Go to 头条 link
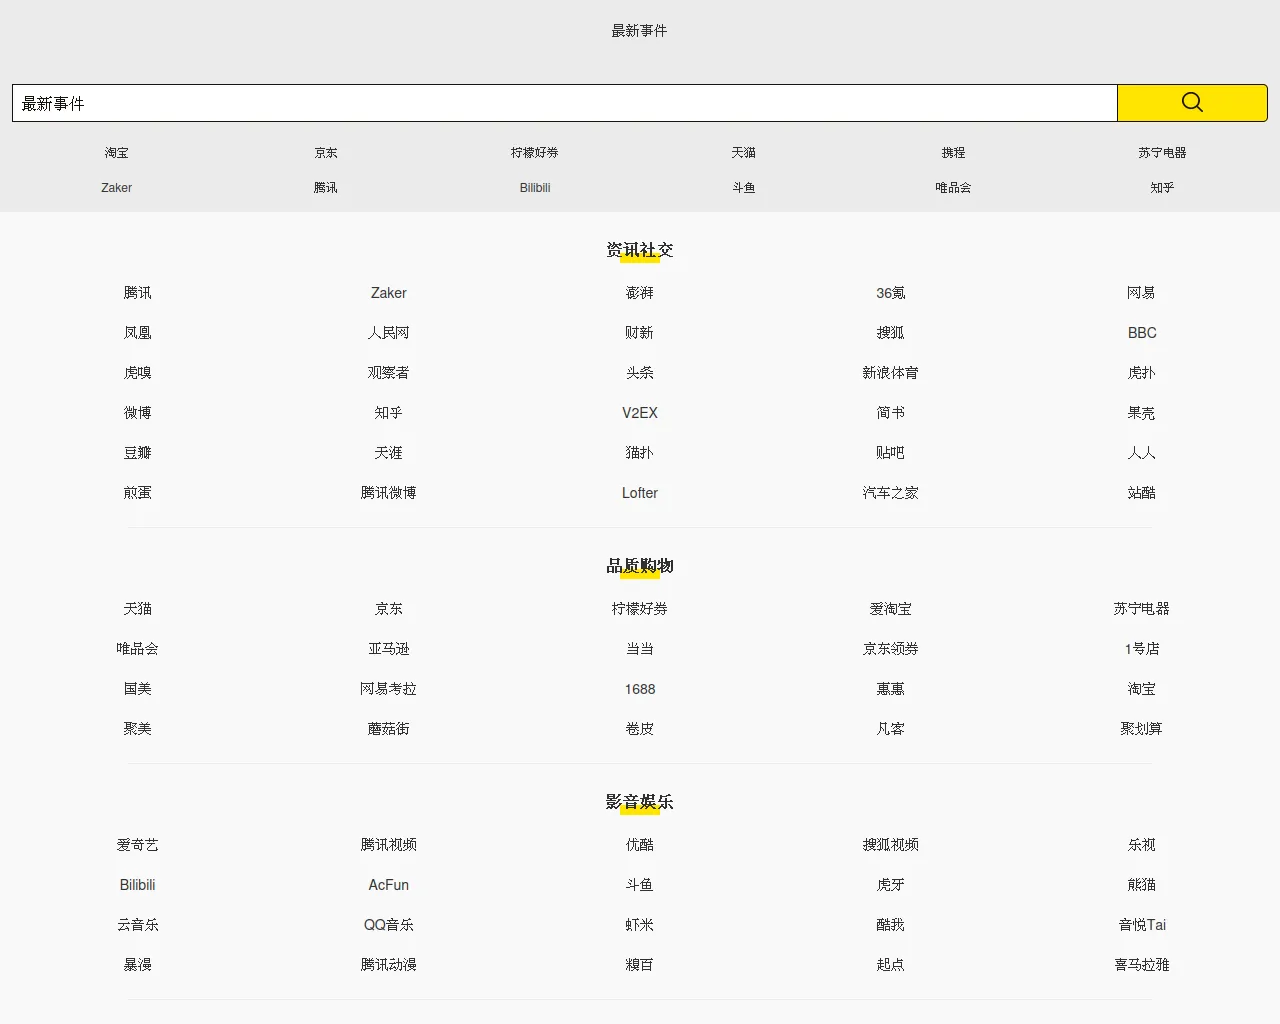1280x1024 pixels. [x=640, y=373]
